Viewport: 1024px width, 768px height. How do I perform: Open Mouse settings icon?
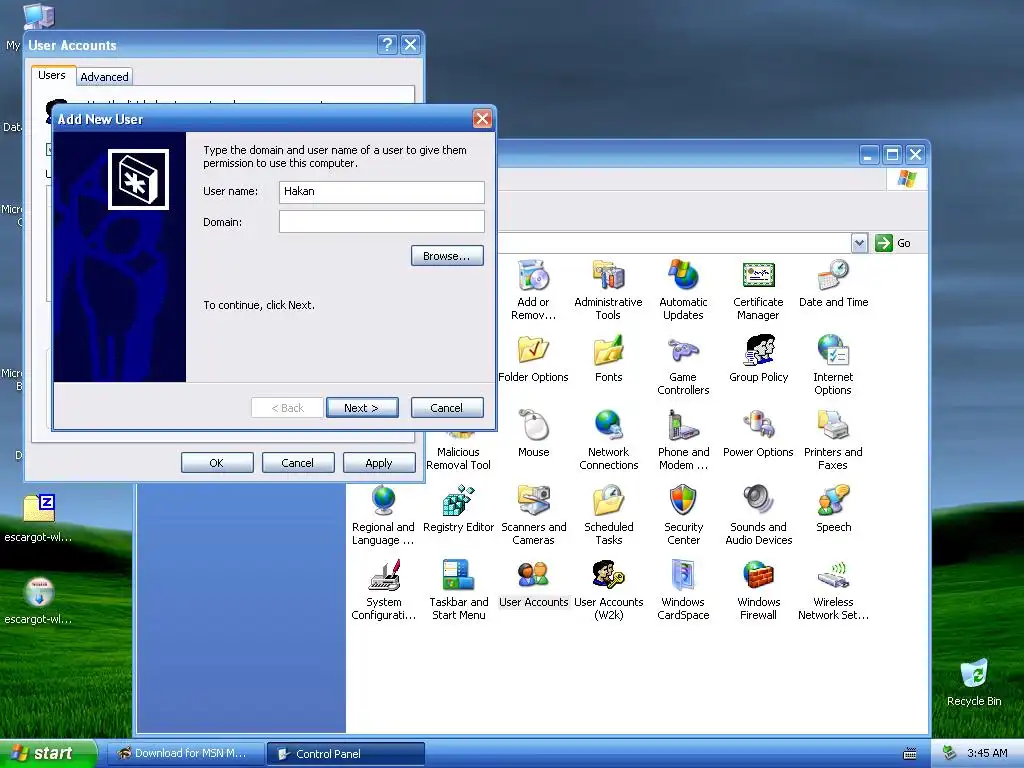click(533, 434)
